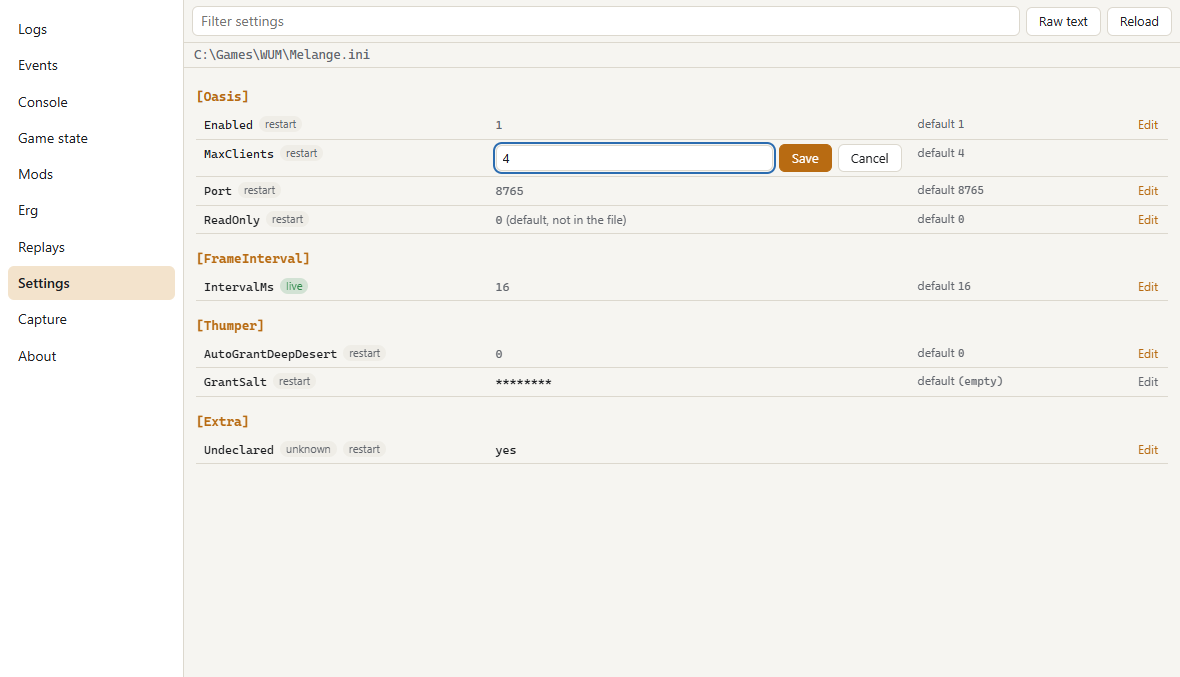Edit the ReadOnly setting
1180x677 pixels.
tap(1148, 220)
